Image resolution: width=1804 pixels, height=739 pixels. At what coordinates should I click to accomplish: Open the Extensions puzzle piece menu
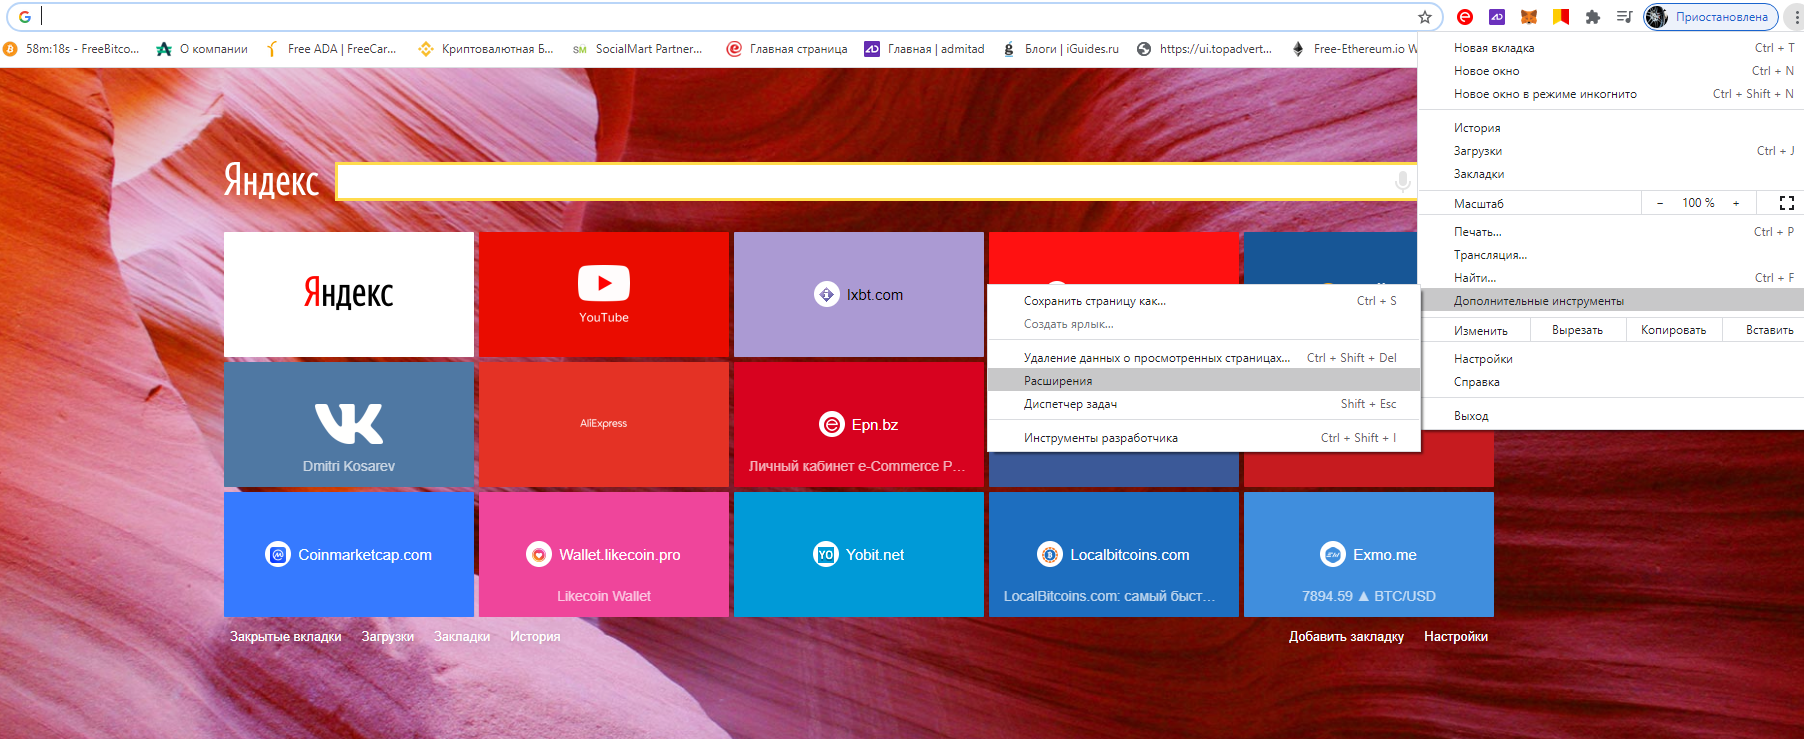pos(1593,17)
